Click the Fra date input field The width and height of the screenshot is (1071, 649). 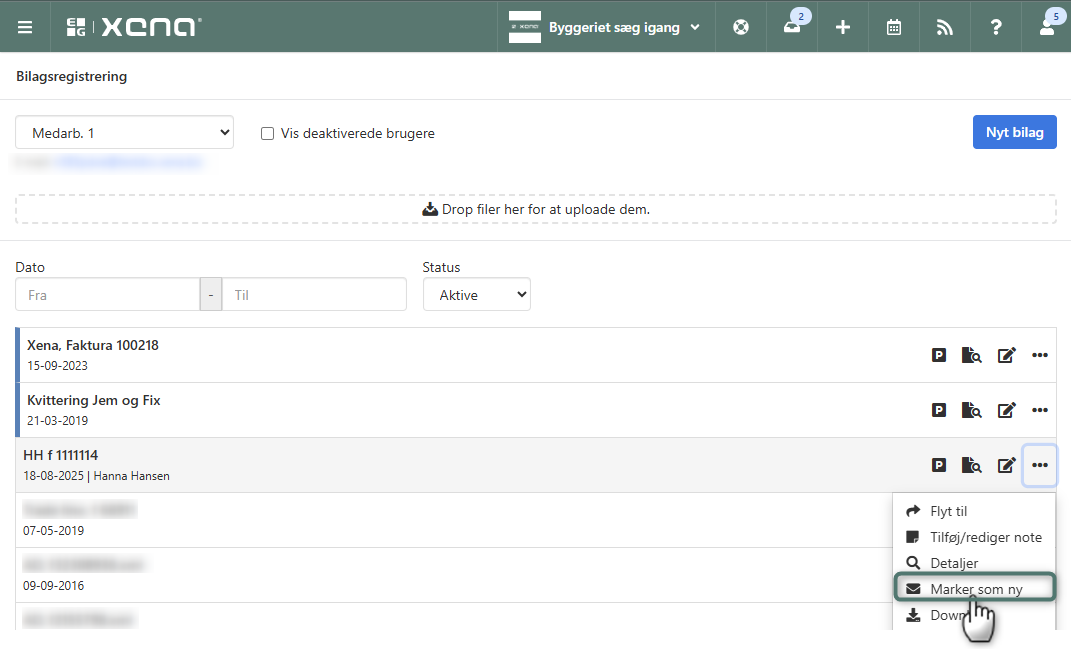point(108,295)
